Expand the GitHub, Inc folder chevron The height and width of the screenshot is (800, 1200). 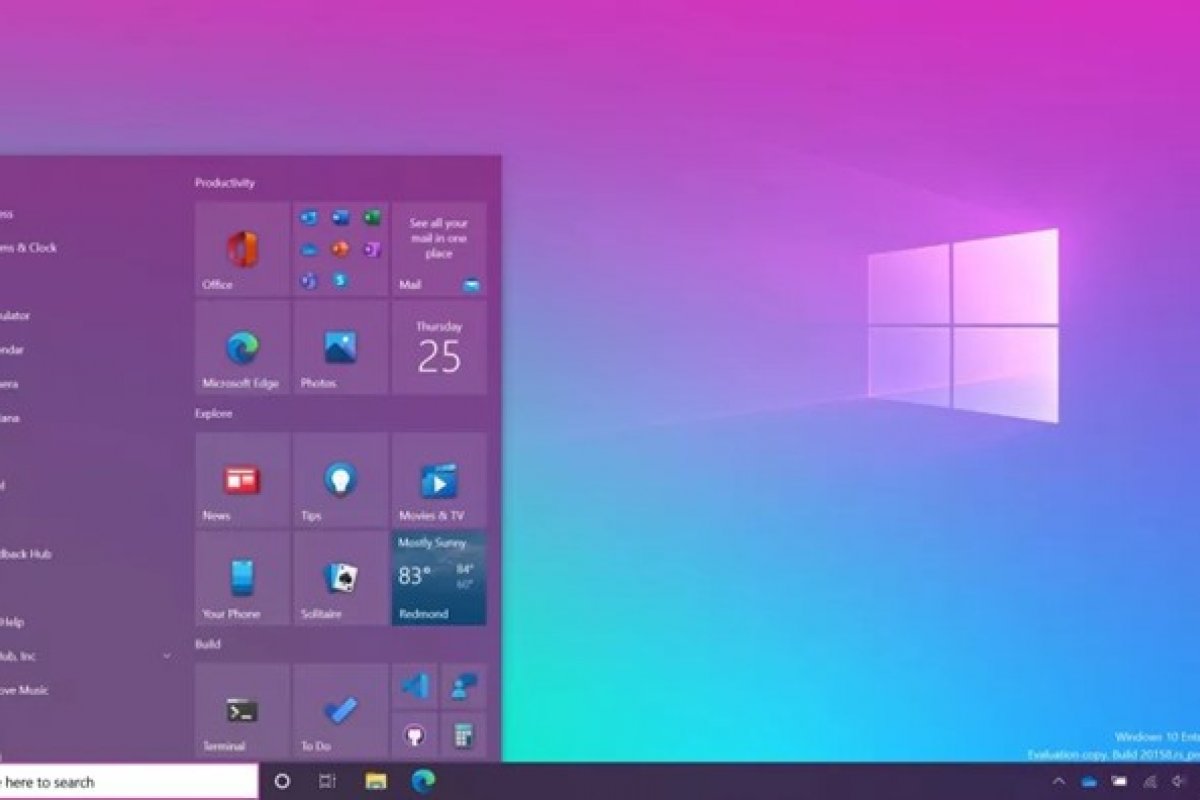coord(166,656)
